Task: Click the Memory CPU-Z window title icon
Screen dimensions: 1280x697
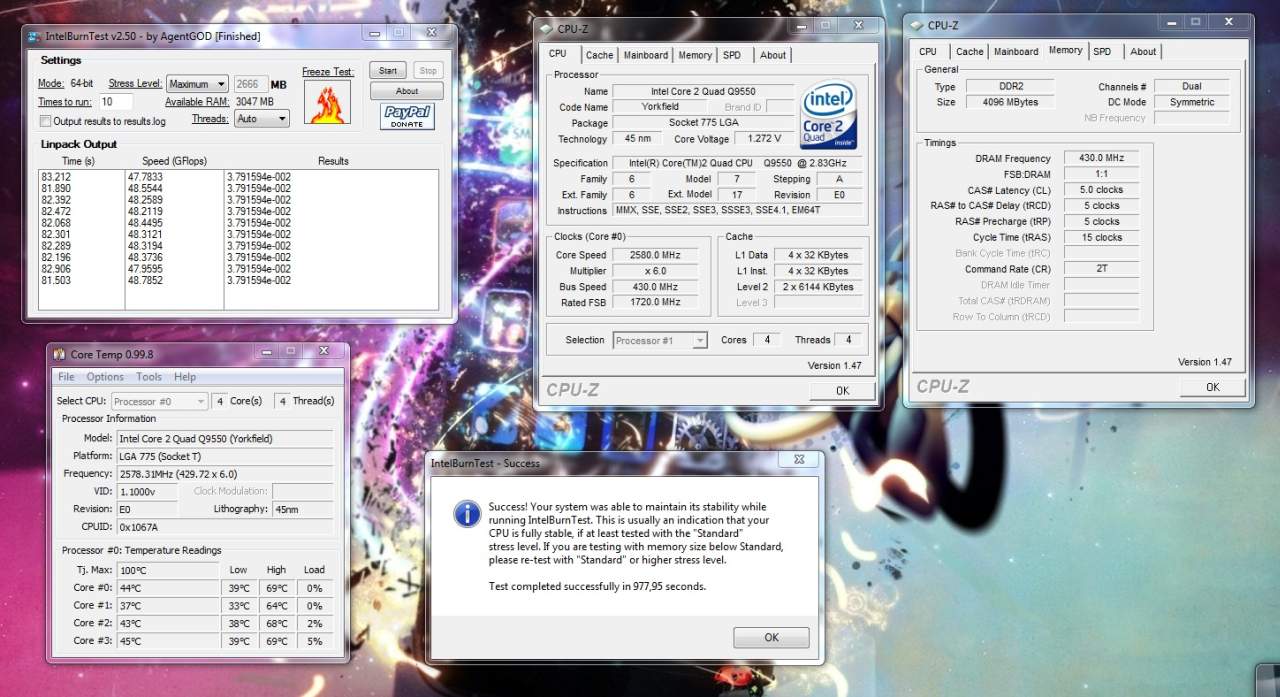Action: (x=916, y=26)
